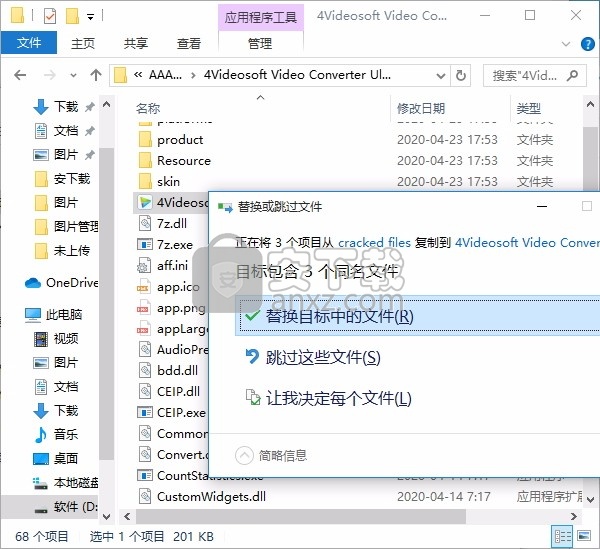This screenshot has width=600, height=549.
Task: Open 未上传 folder in sidebar
Action: coord(63,251)
